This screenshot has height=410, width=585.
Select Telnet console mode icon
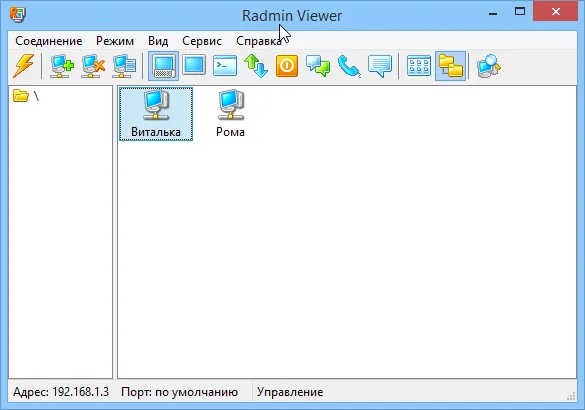(225, 66)
